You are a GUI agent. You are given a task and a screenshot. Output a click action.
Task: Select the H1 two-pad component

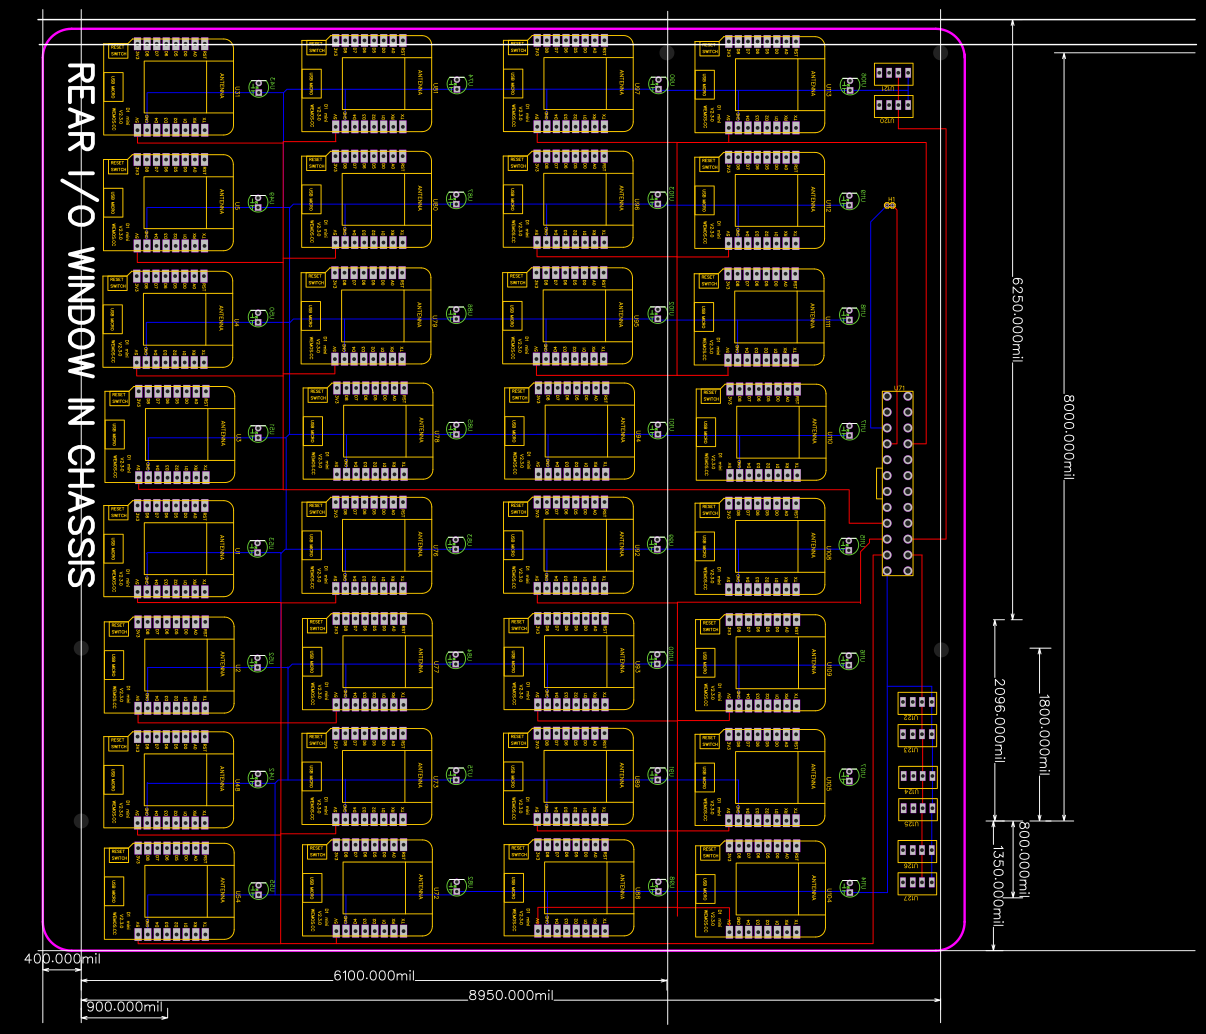point(890,205)
